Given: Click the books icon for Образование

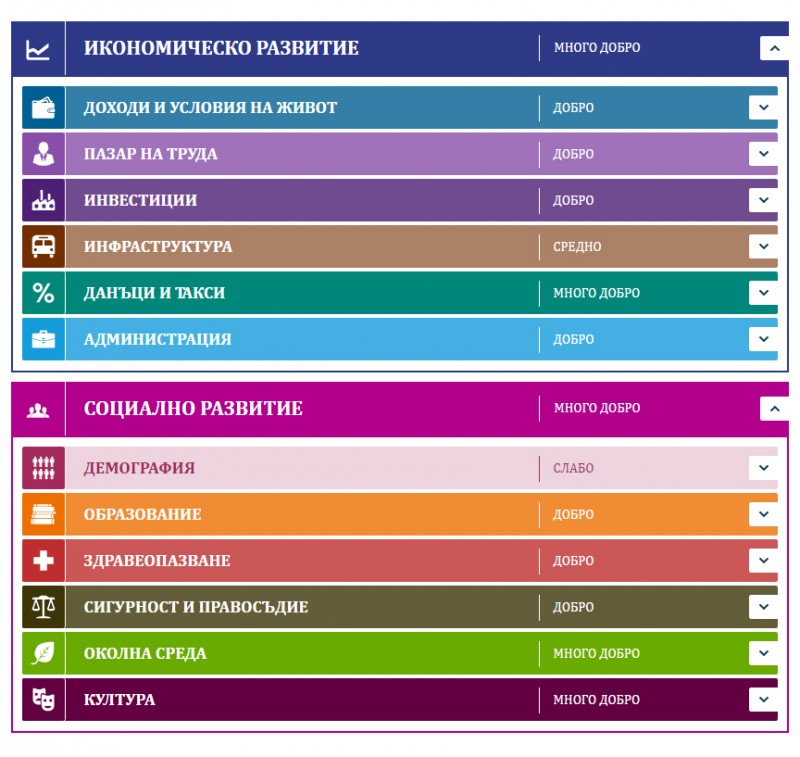Looking at the screenshot, I should tap(43, 515).
